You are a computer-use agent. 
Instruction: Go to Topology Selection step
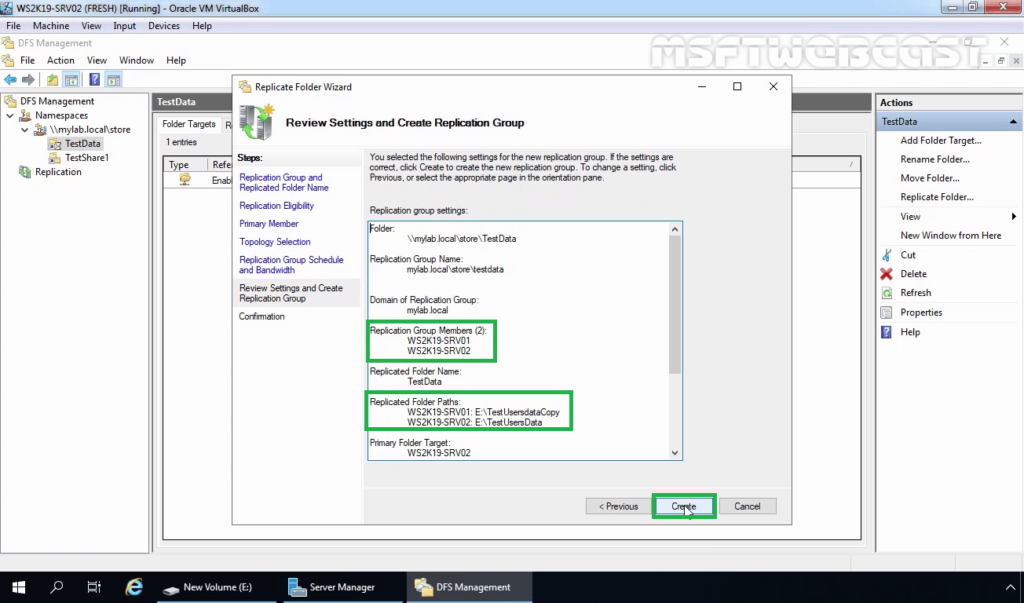tap(274, 242)
